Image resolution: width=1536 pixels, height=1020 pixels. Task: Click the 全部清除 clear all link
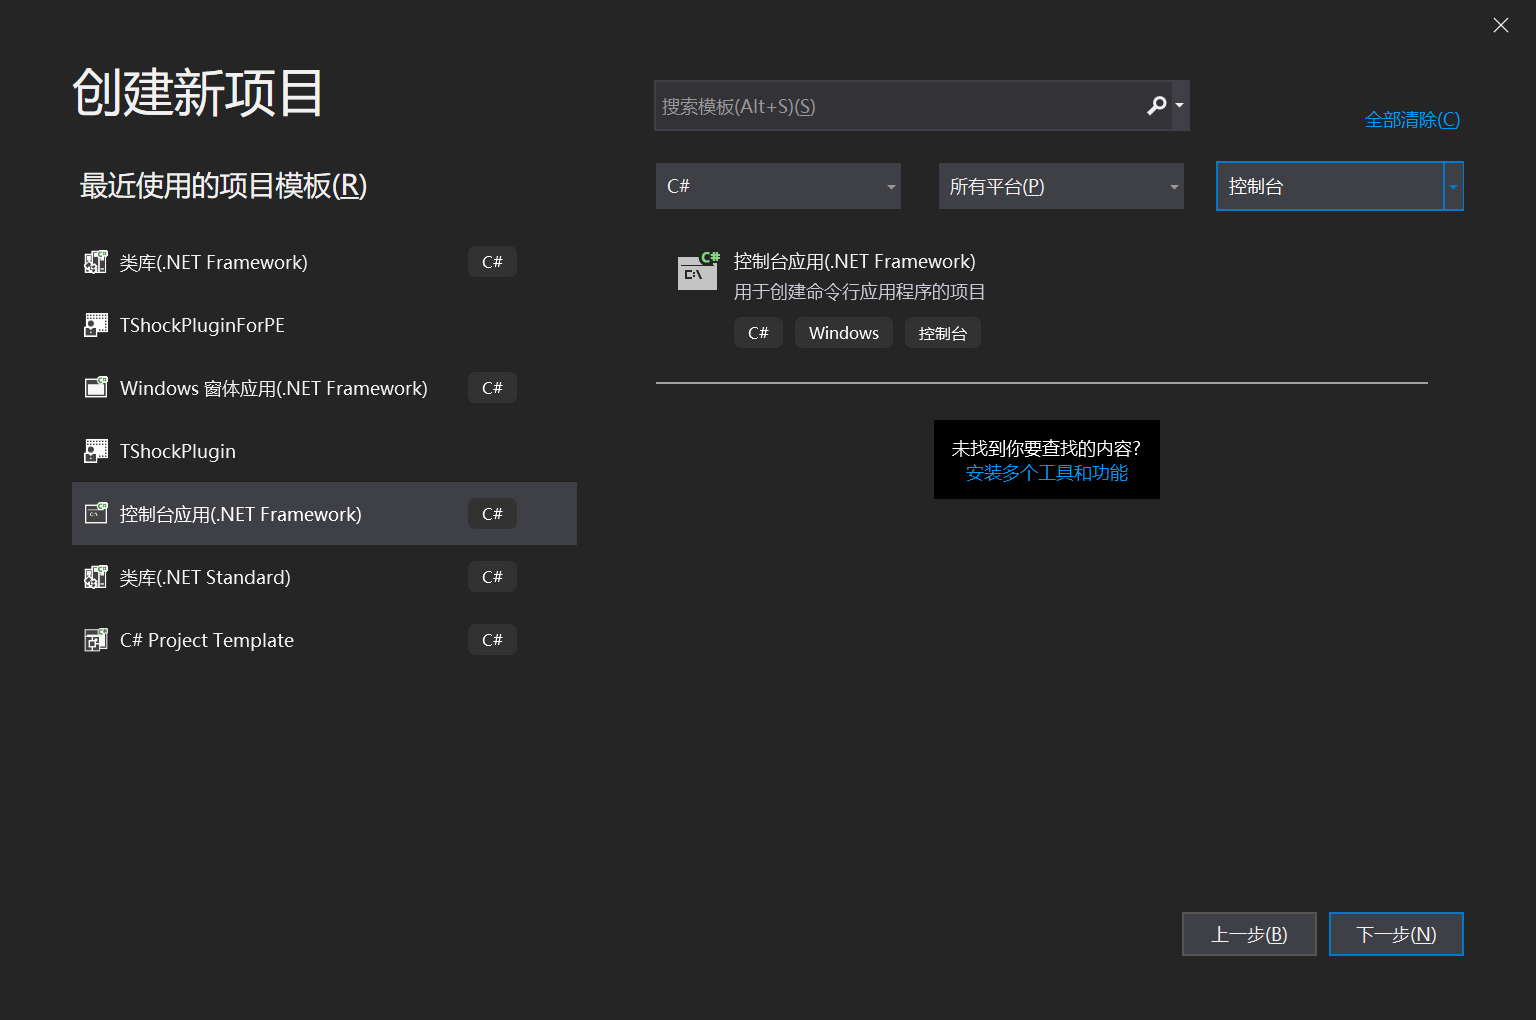click(x=1411, y=120)
